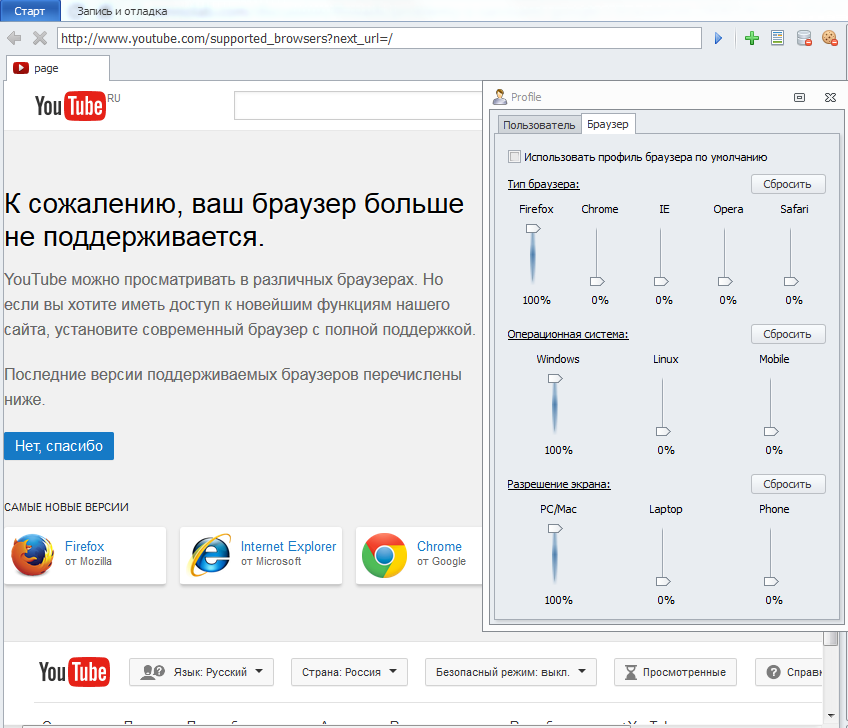
Task: Click the YouTube favicon on page tab
Action: coord(21,68)
